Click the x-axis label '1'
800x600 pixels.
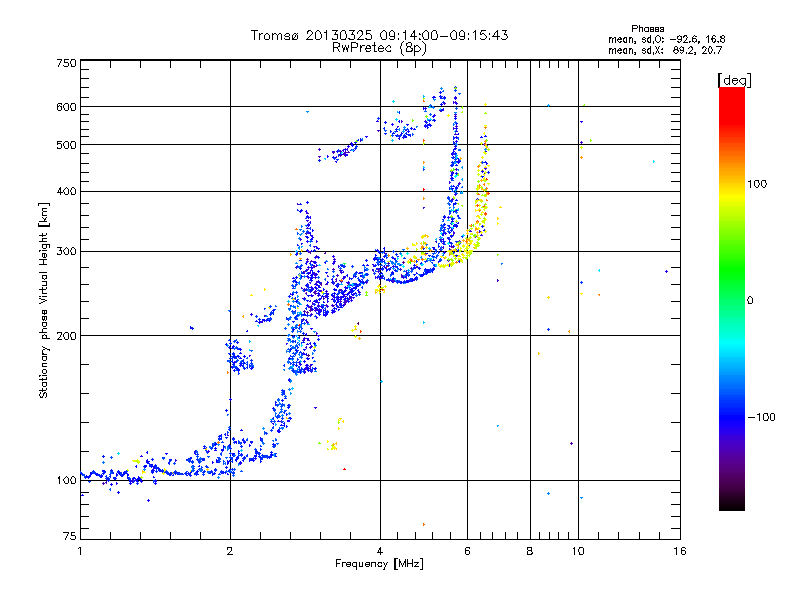coord(80,551)
